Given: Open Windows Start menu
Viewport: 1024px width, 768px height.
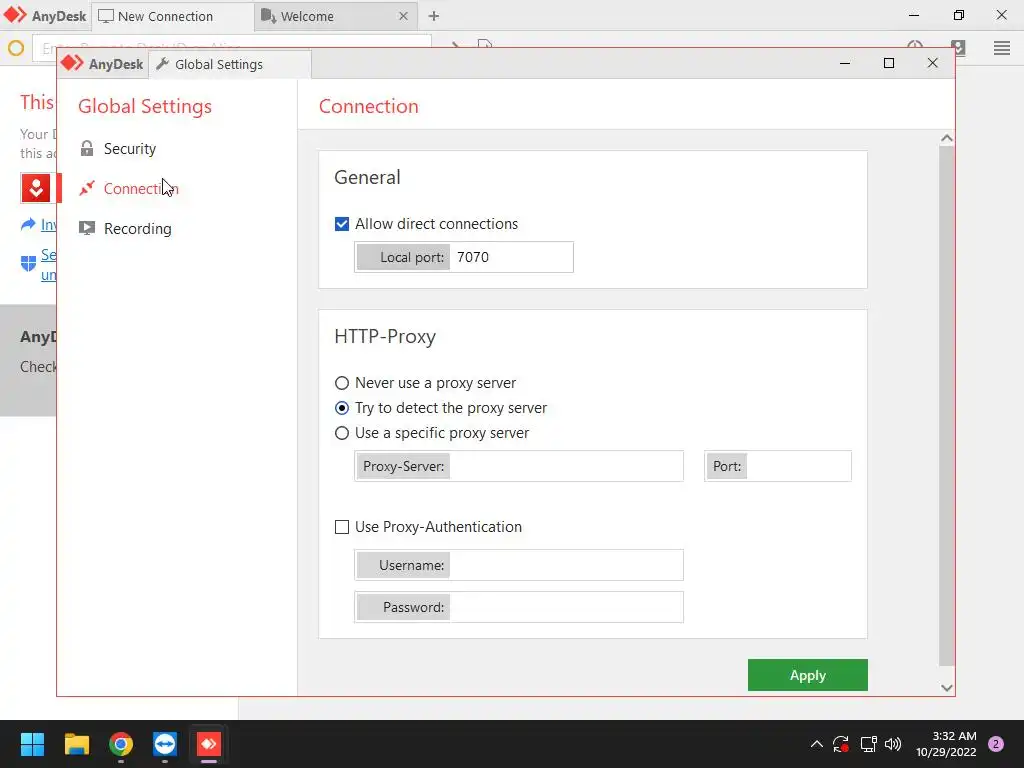Looking at the screenshot, I should pyautogui.click(x=32, y=744).
